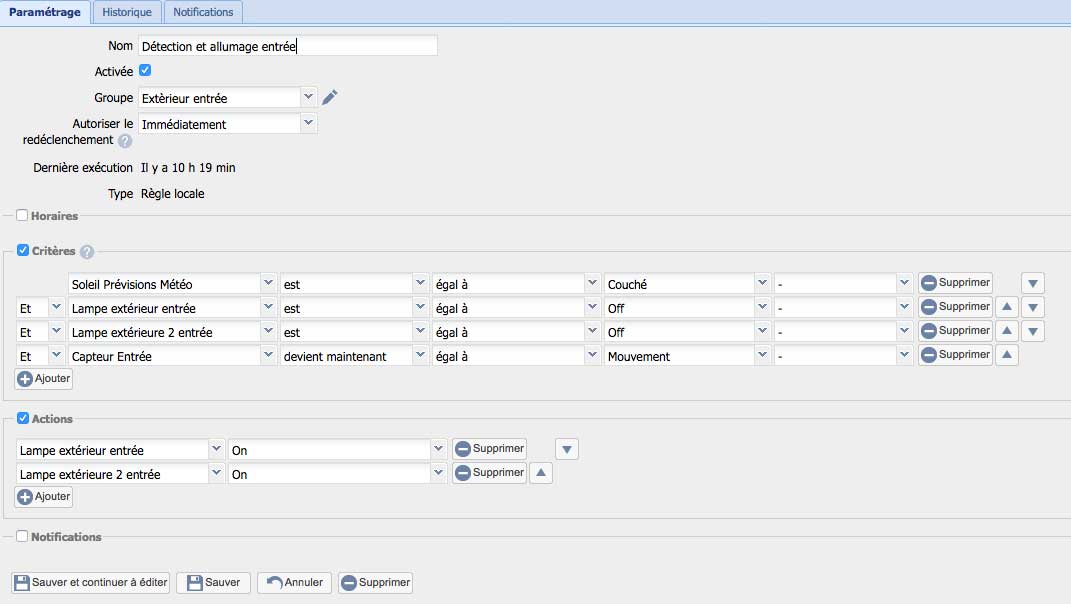Click the pencil icon to edit group
Image resolution: width=1071 pixels, height=604 pixels.
[x=330, y=97]
